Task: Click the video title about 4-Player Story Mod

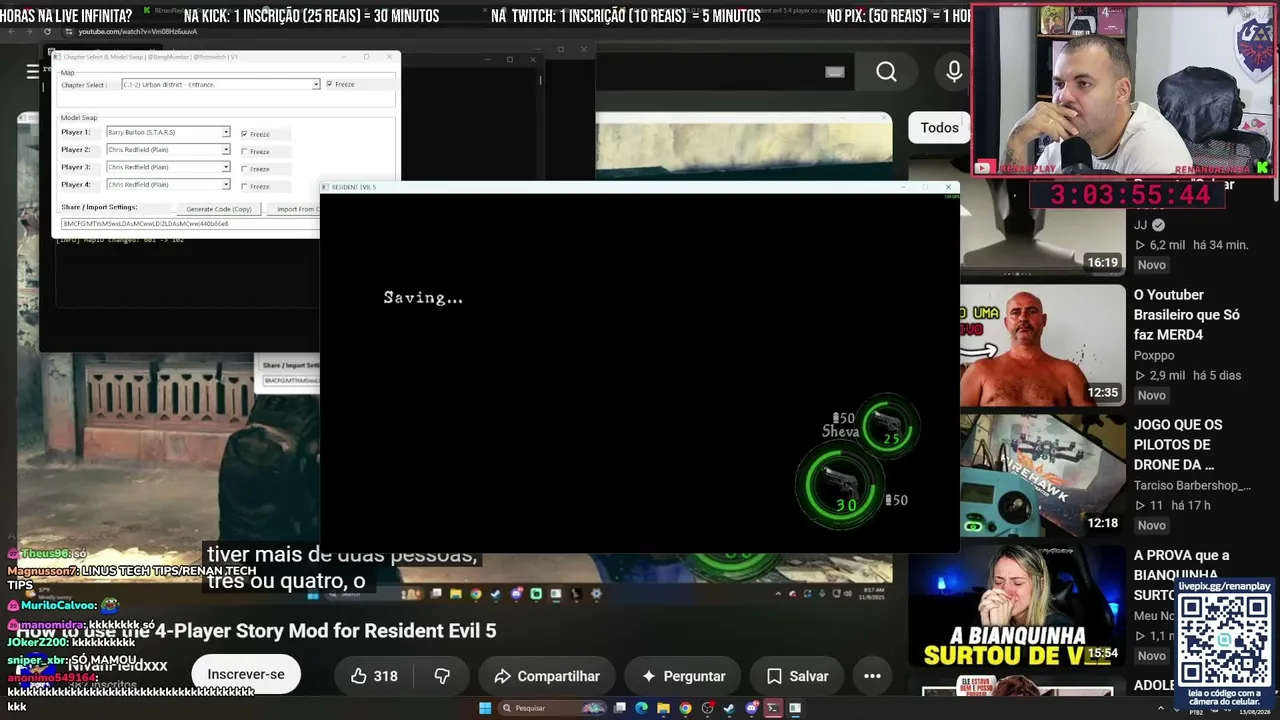Action: point(256,631)
